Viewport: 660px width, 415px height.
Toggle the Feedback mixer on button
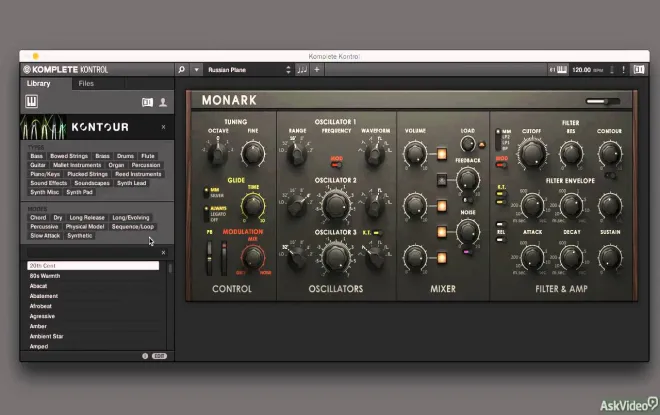[442, 180]
